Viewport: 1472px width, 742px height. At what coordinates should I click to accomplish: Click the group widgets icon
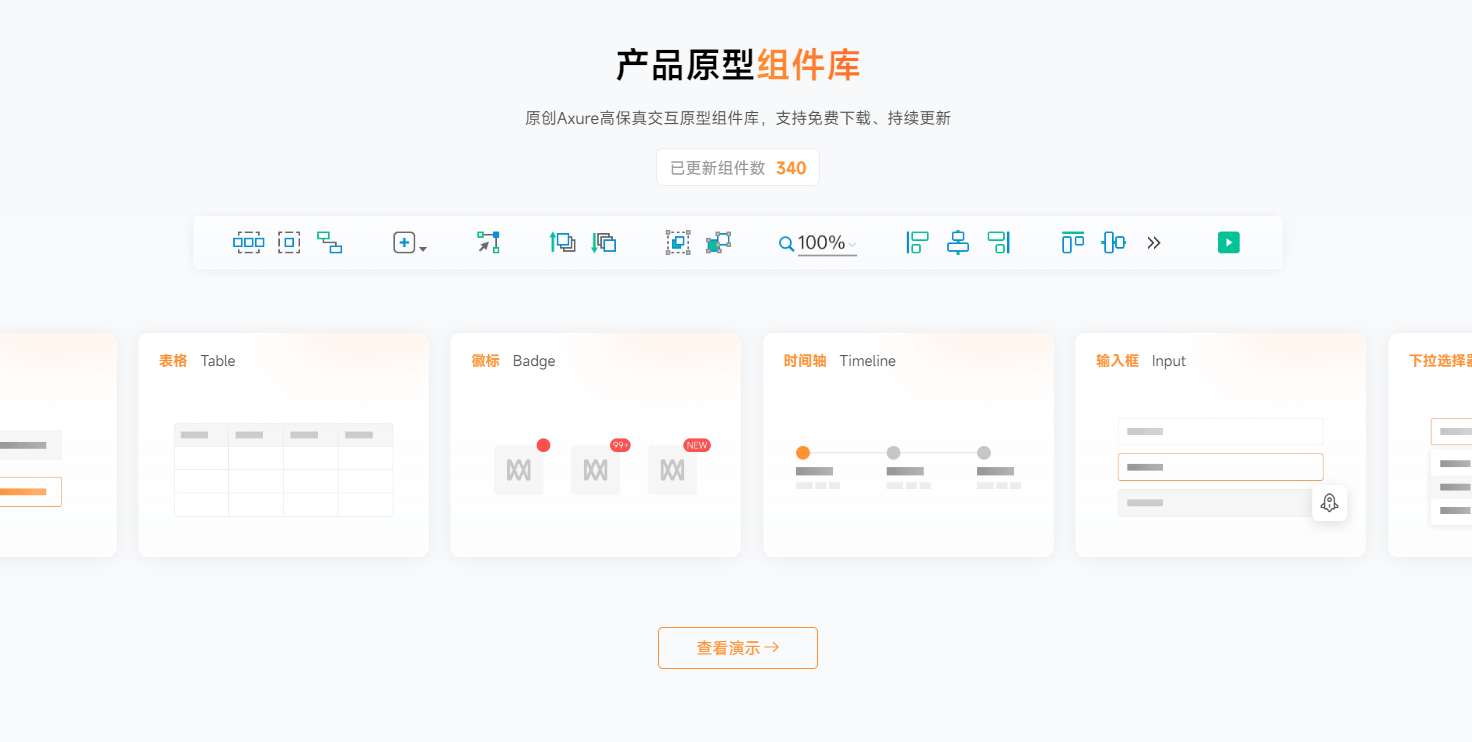pyautogui.click(x=678, y=242)
